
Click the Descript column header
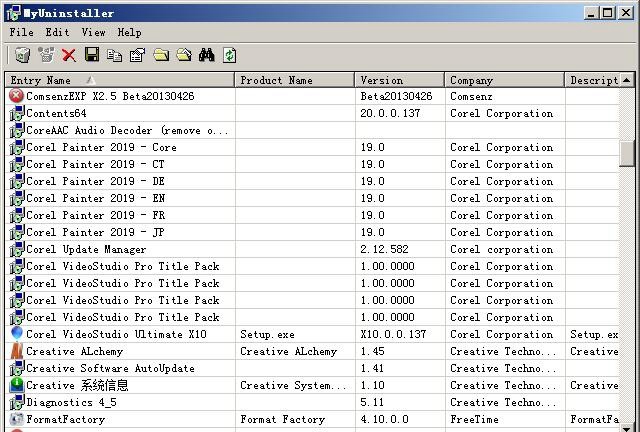click(x=592, y=80)
